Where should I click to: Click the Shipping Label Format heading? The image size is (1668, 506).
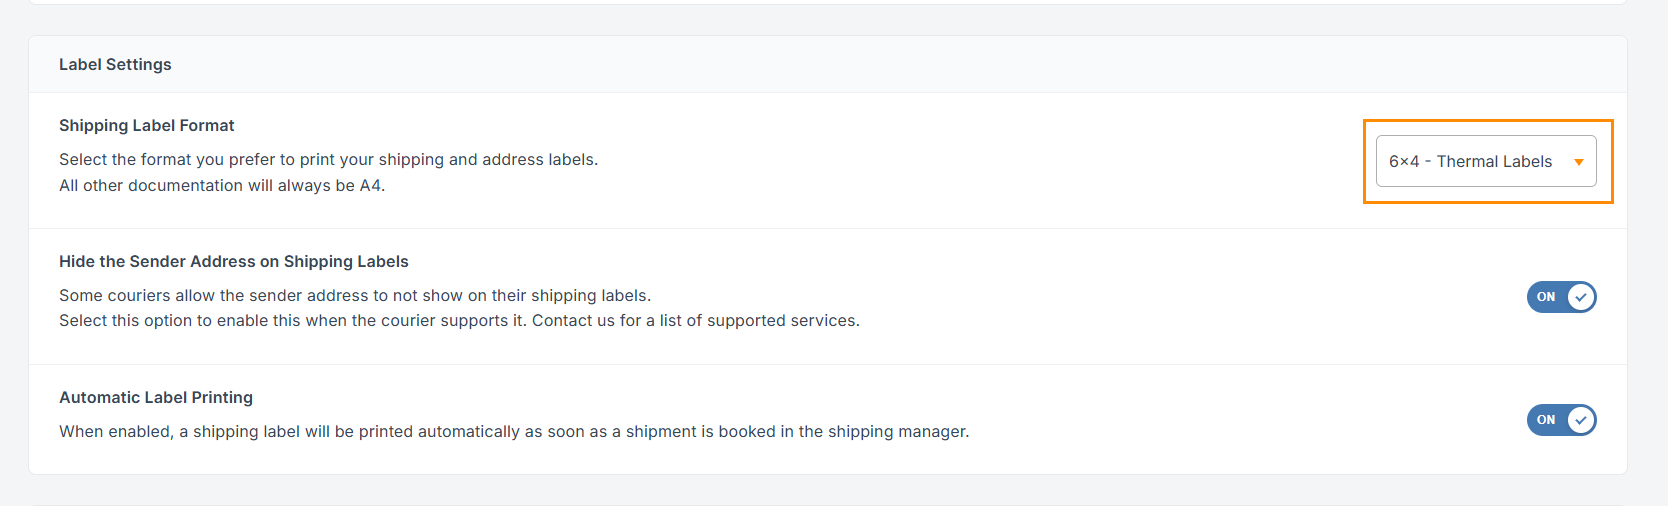146,125
